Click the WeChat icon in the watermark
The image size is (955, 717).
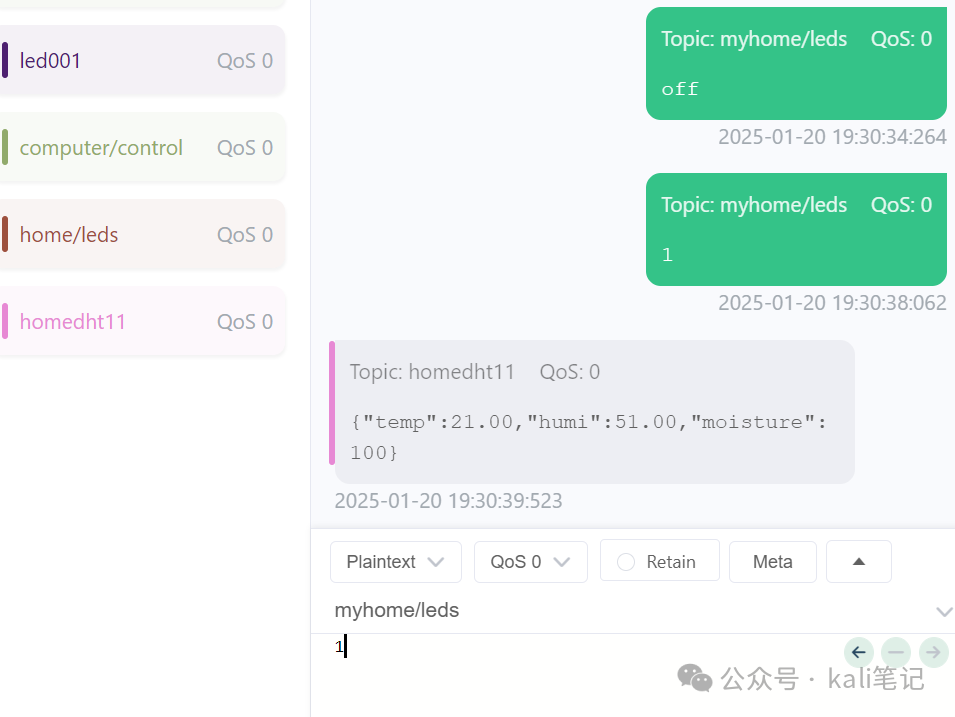pos(695,679)
